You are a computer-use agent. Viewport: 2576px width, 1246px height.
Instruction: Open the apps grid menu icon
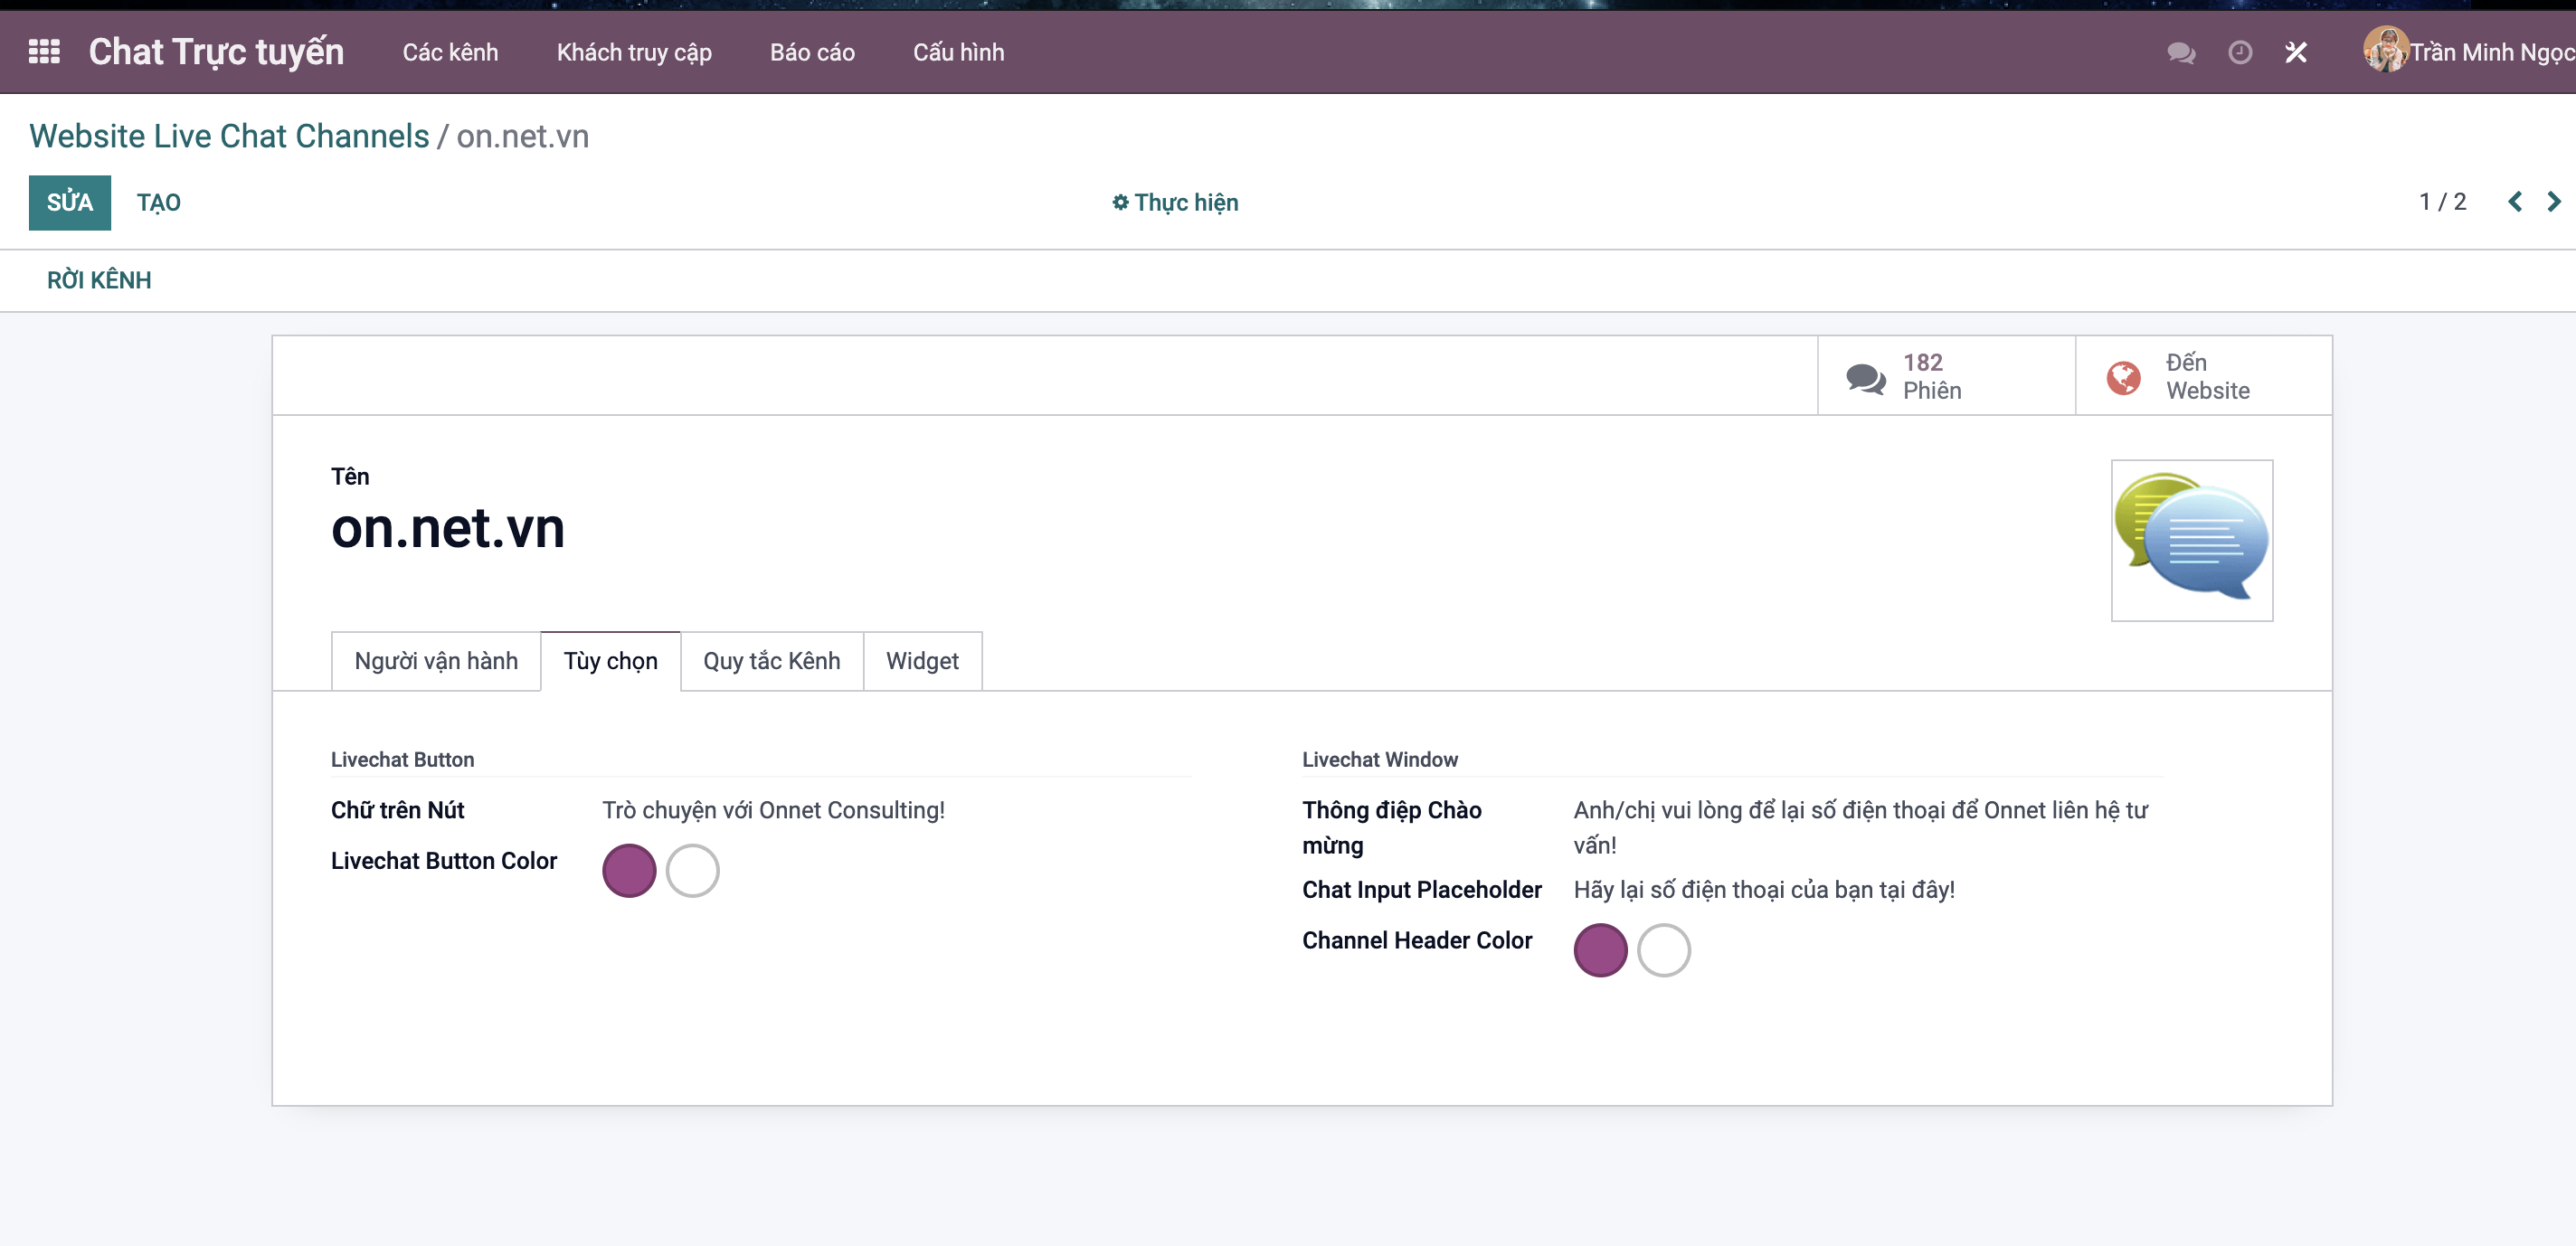[x=44, y=52]
